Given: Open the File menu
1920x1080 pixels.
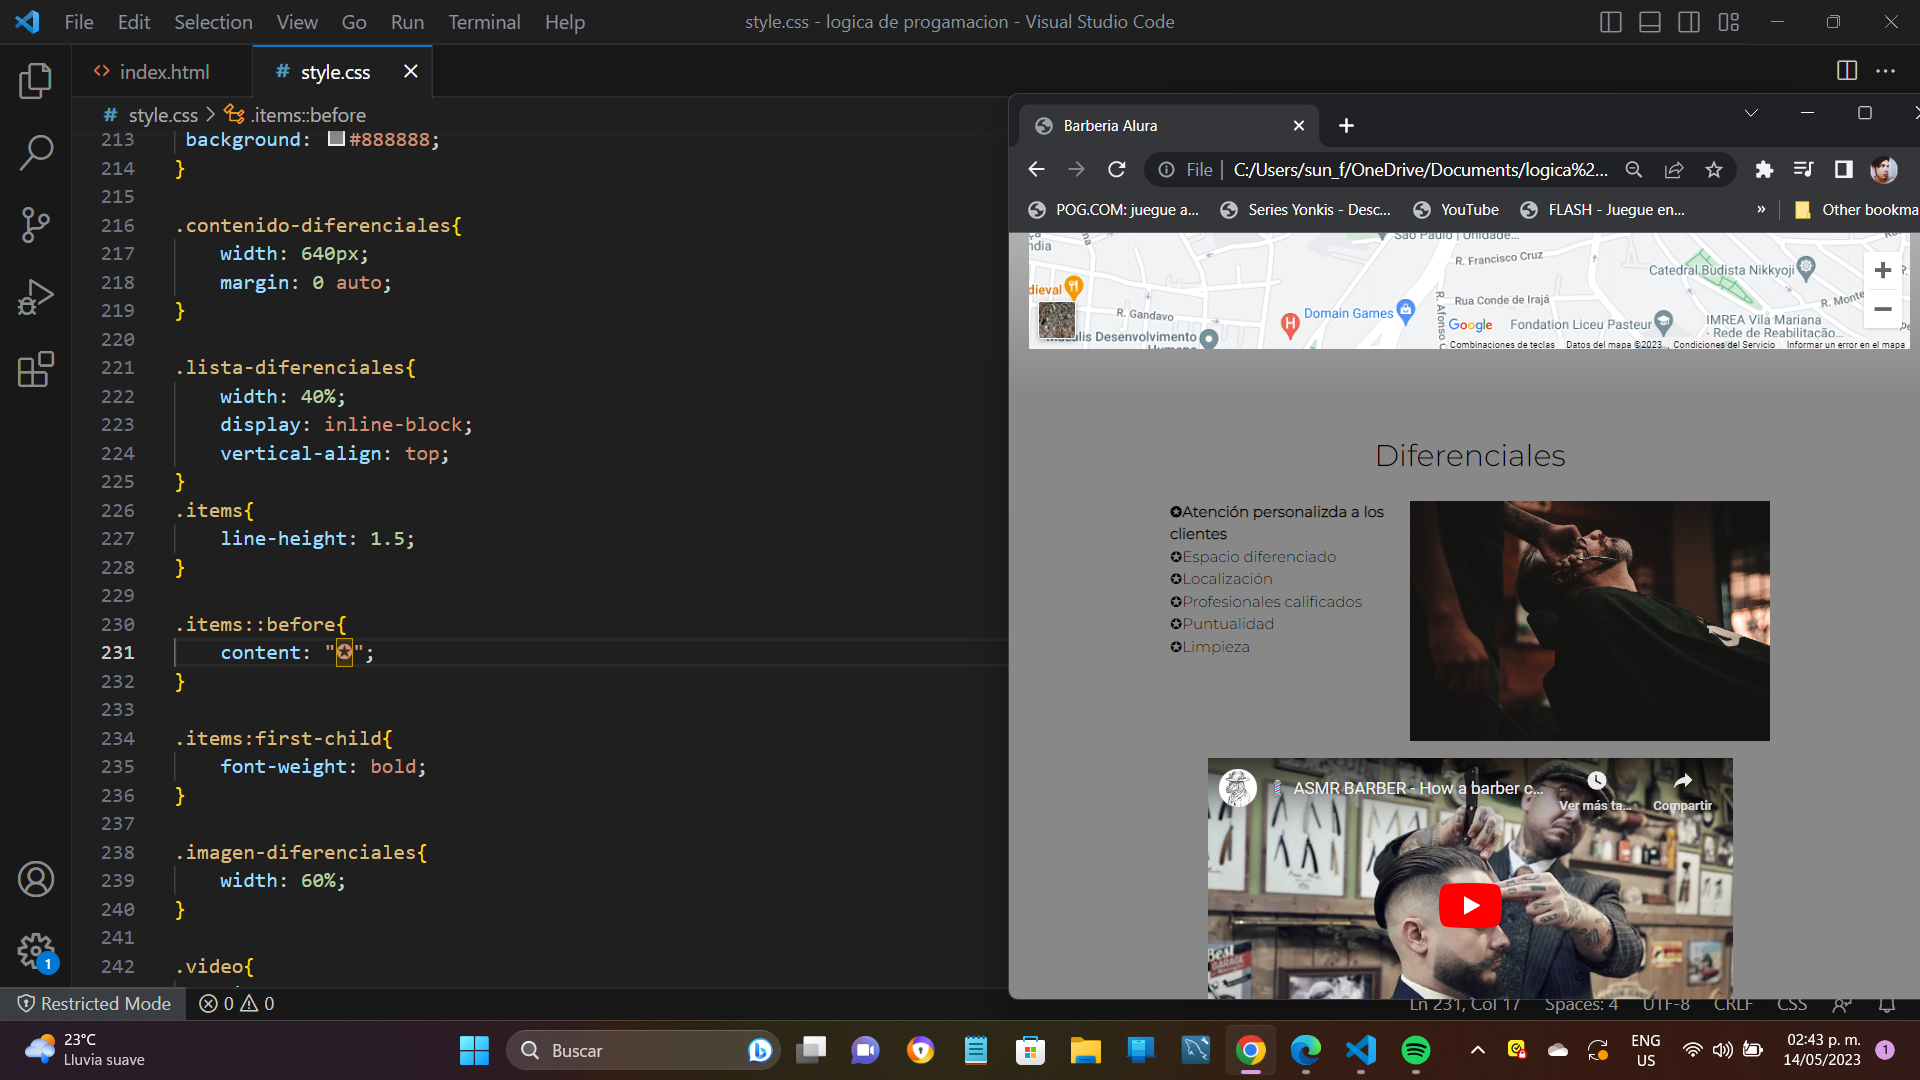Looking at the screenshot, I should [79, 22].
